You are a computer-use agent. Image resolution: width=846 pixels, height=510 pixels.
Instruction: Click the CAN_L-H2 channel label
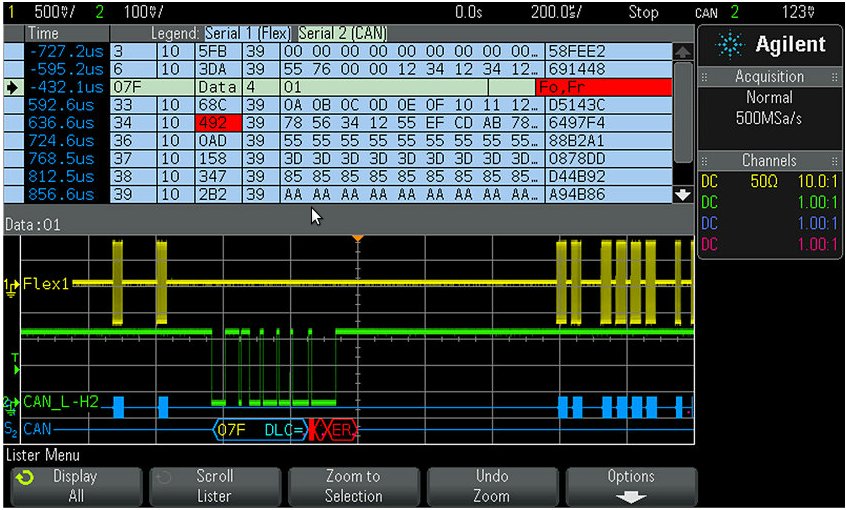coord(60,402)
